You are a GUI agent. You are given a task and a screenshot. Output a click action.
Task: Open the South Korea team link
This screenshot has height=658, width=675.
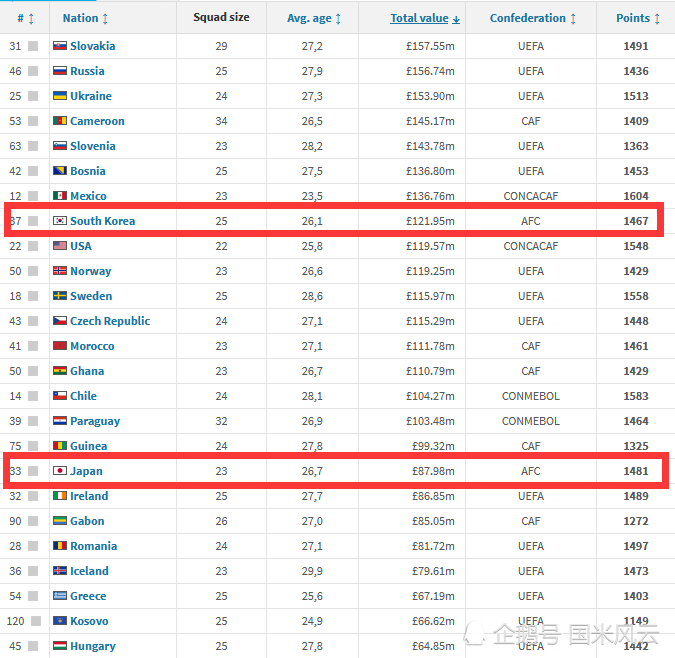[102, 221]
